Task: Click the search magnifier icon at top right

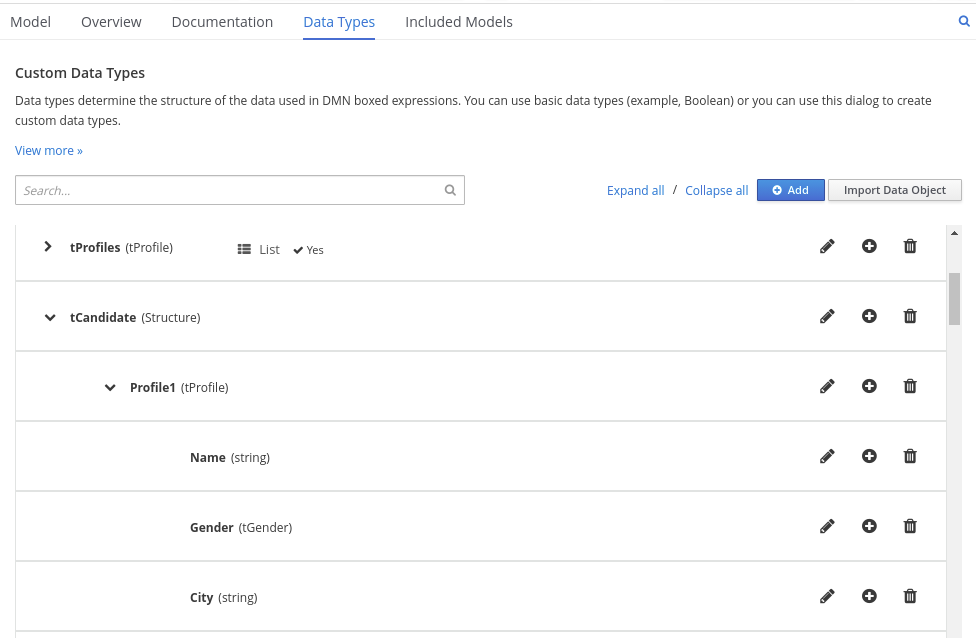Action: pos(964,21)
